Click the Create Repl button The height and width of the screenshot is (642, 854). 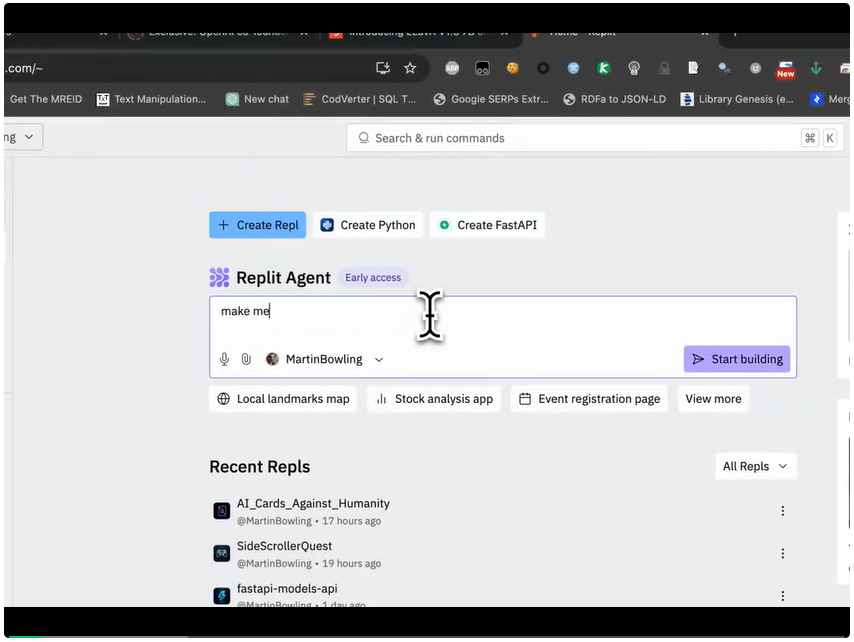tap(257, 225)
